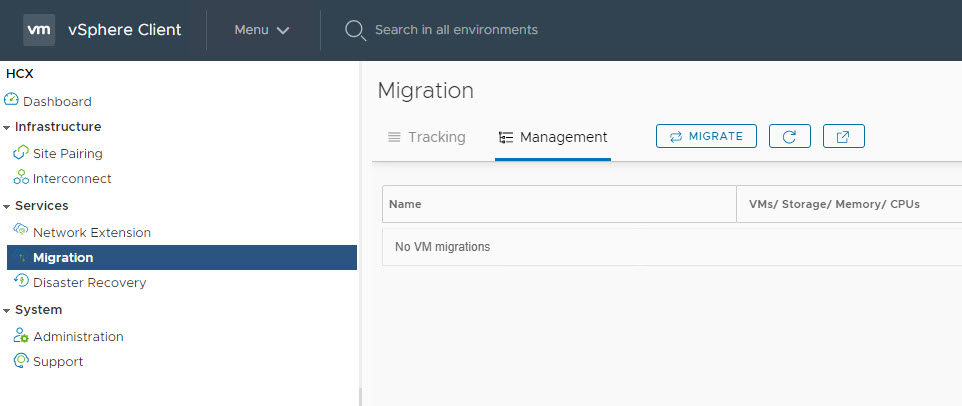The width and height of the screenshot is (962, 406).
Task: Select the Management tab
Action: pos(553,137)
